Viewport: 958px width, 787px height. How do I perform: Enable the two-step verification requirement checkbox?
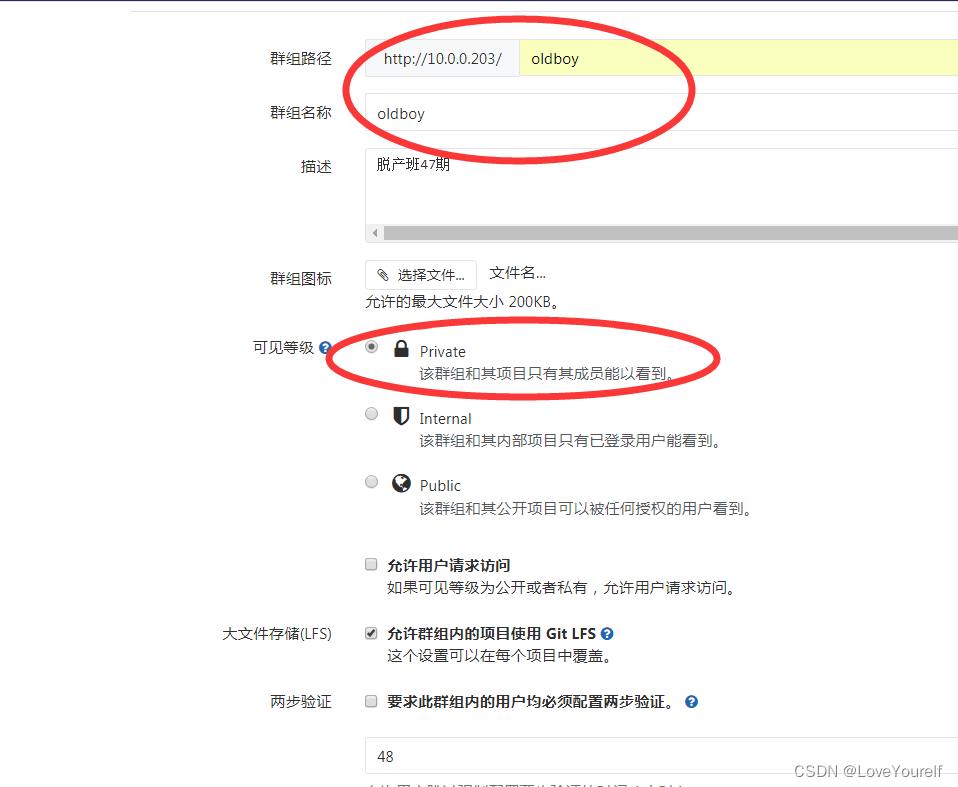[x=371, y=701]
